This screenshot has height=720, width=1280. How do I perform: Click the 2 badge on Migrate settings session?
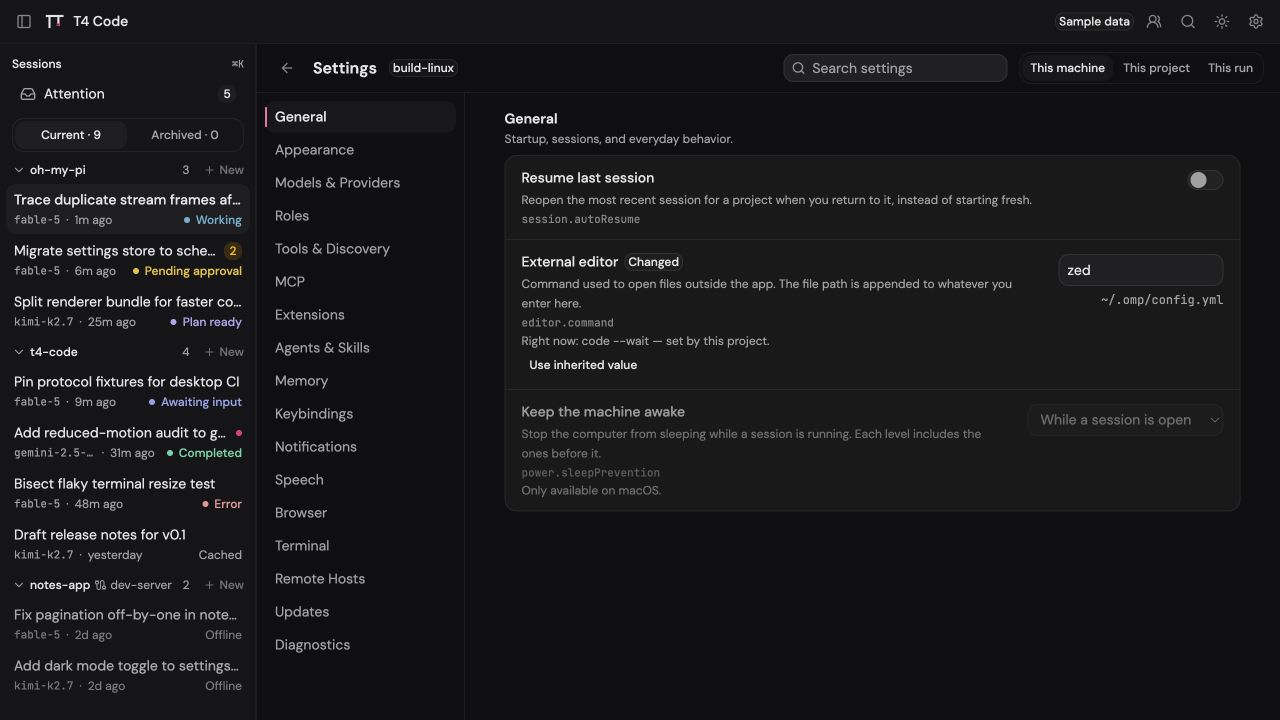tap(233, 251)
